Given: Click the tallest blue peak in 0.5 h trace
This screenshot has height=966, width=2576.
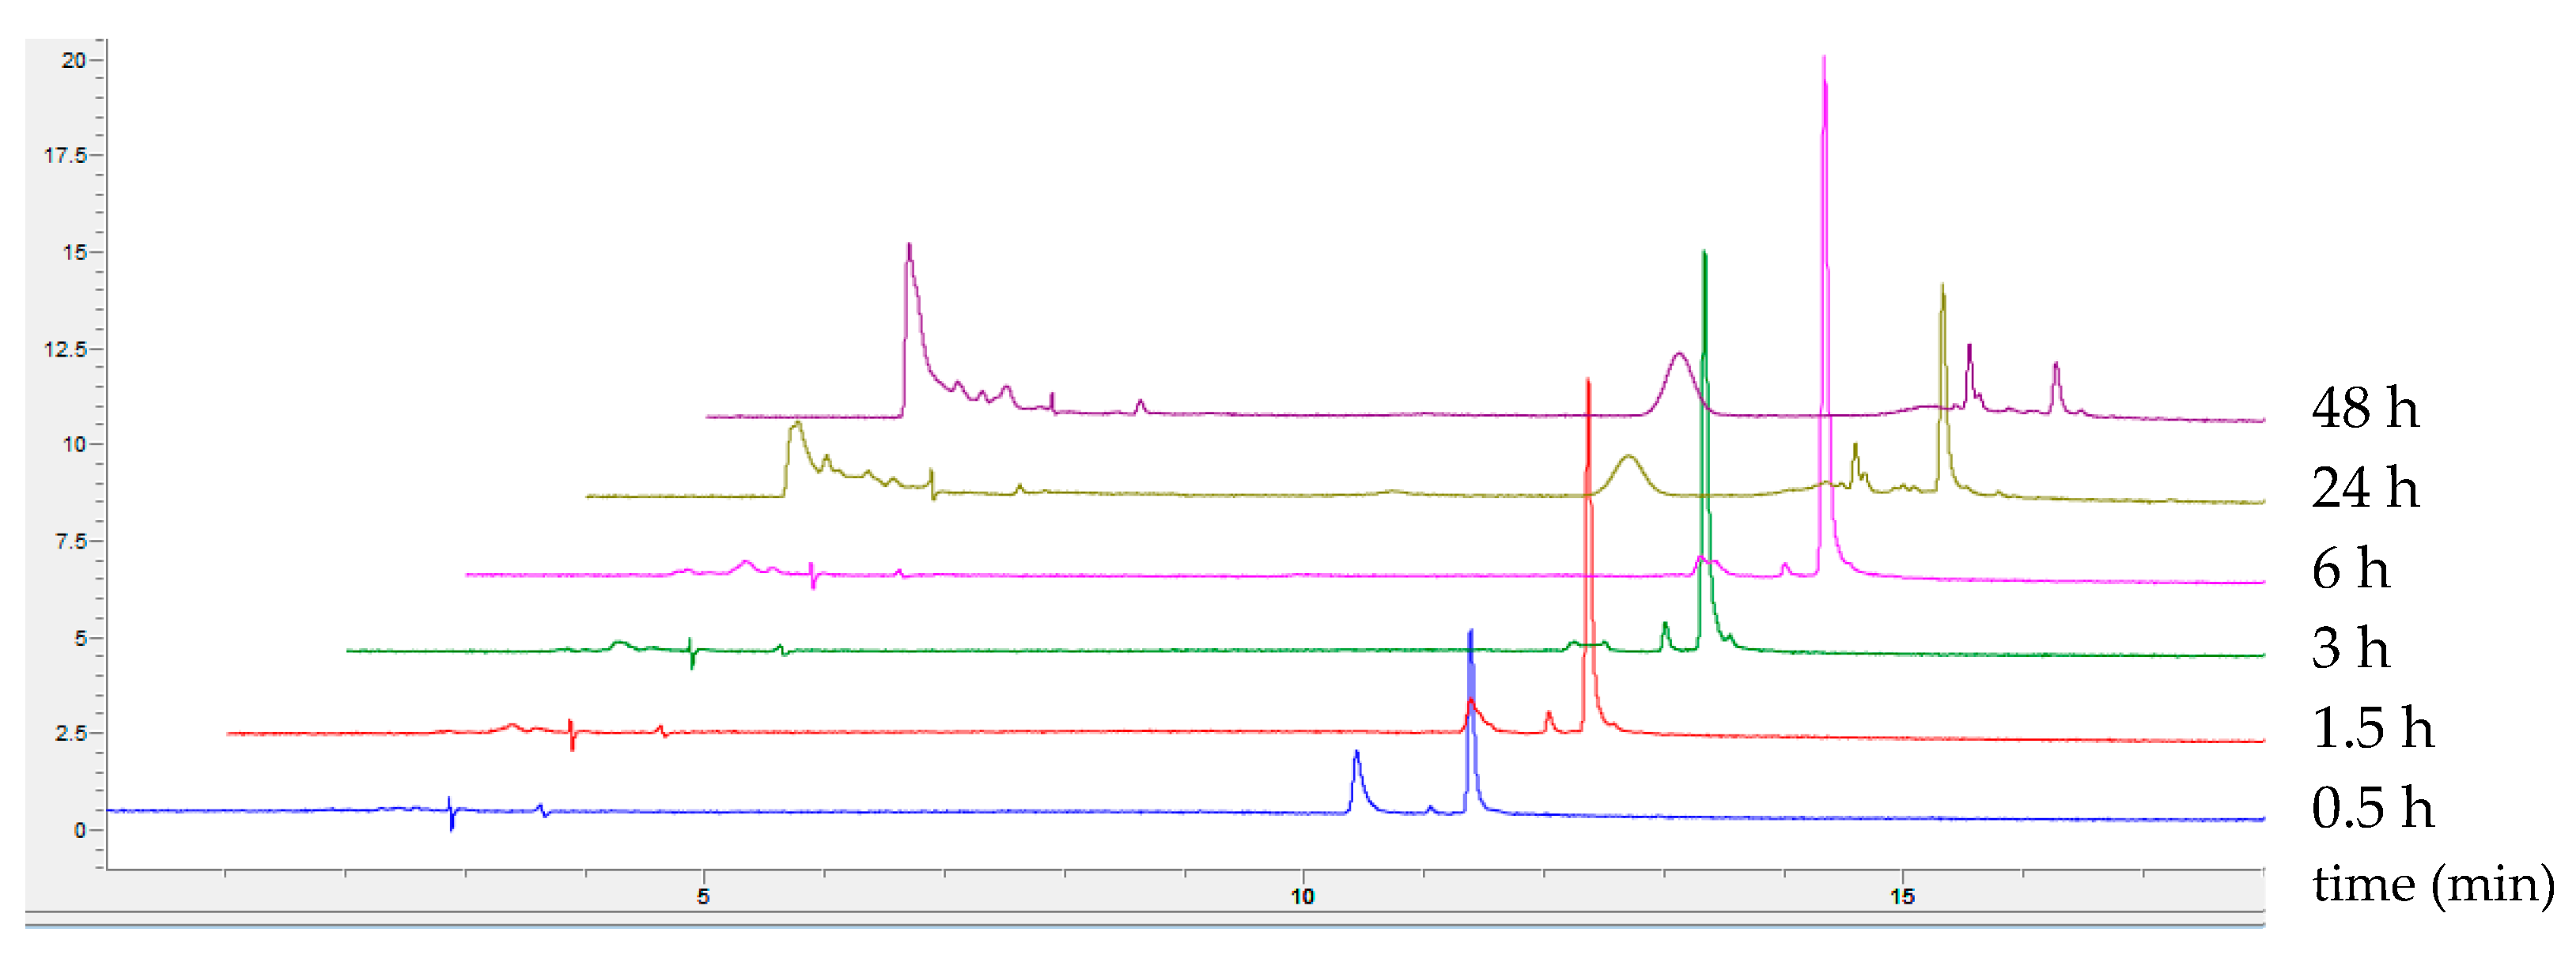Looking at the screenshot, I should click(x=1470, y=720).
